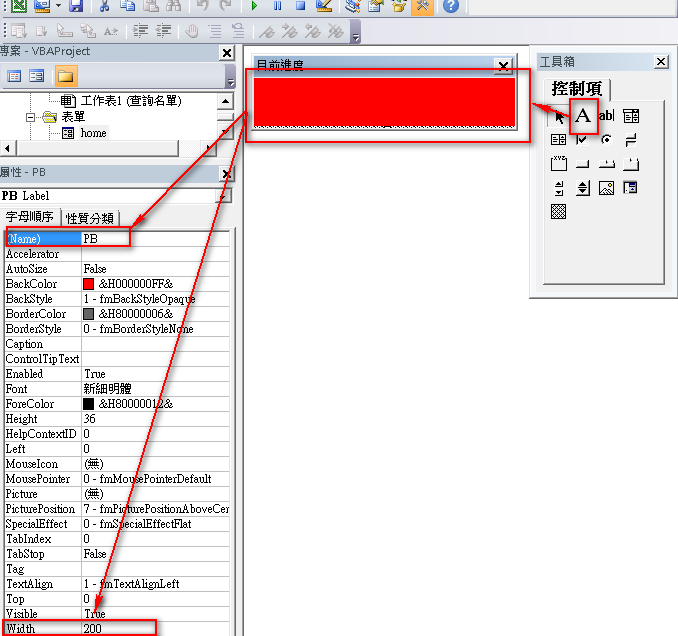Select the TabStrip control in the toolbox
Screen dimensions: 678x636
point(607,164)
